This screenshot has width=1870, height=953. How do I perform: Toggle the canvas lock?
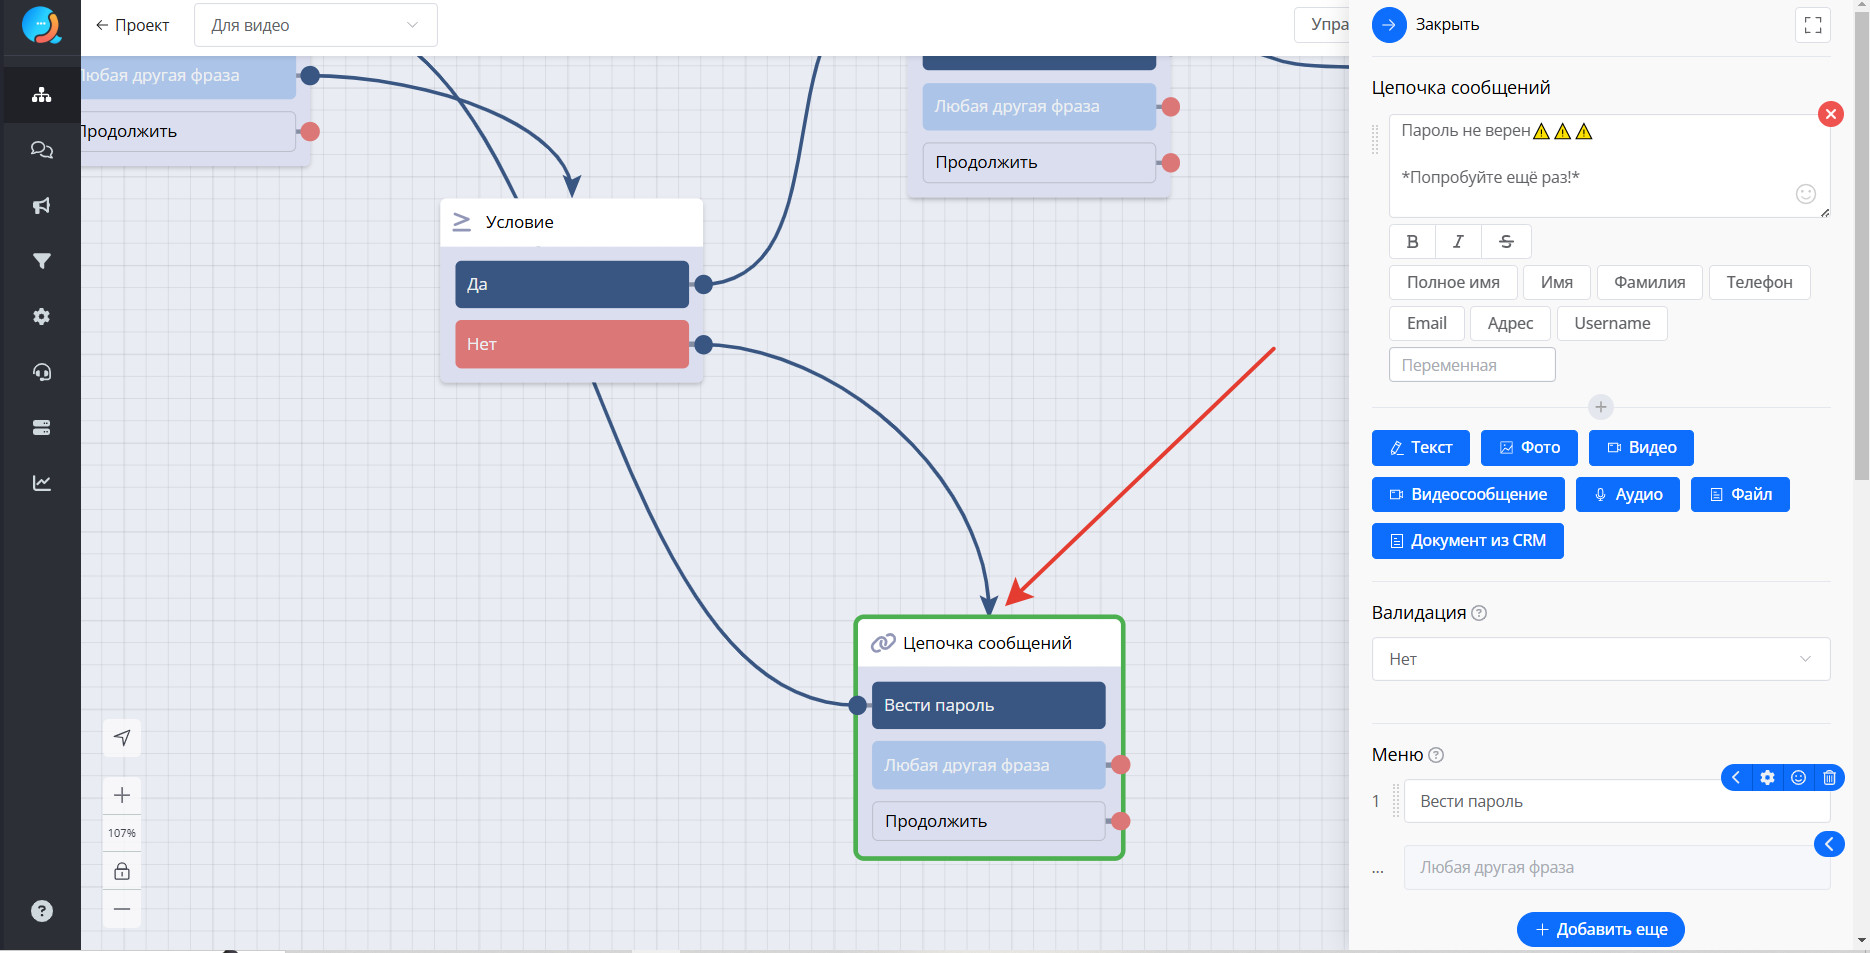pyautogui.click(x=122, y=871)
